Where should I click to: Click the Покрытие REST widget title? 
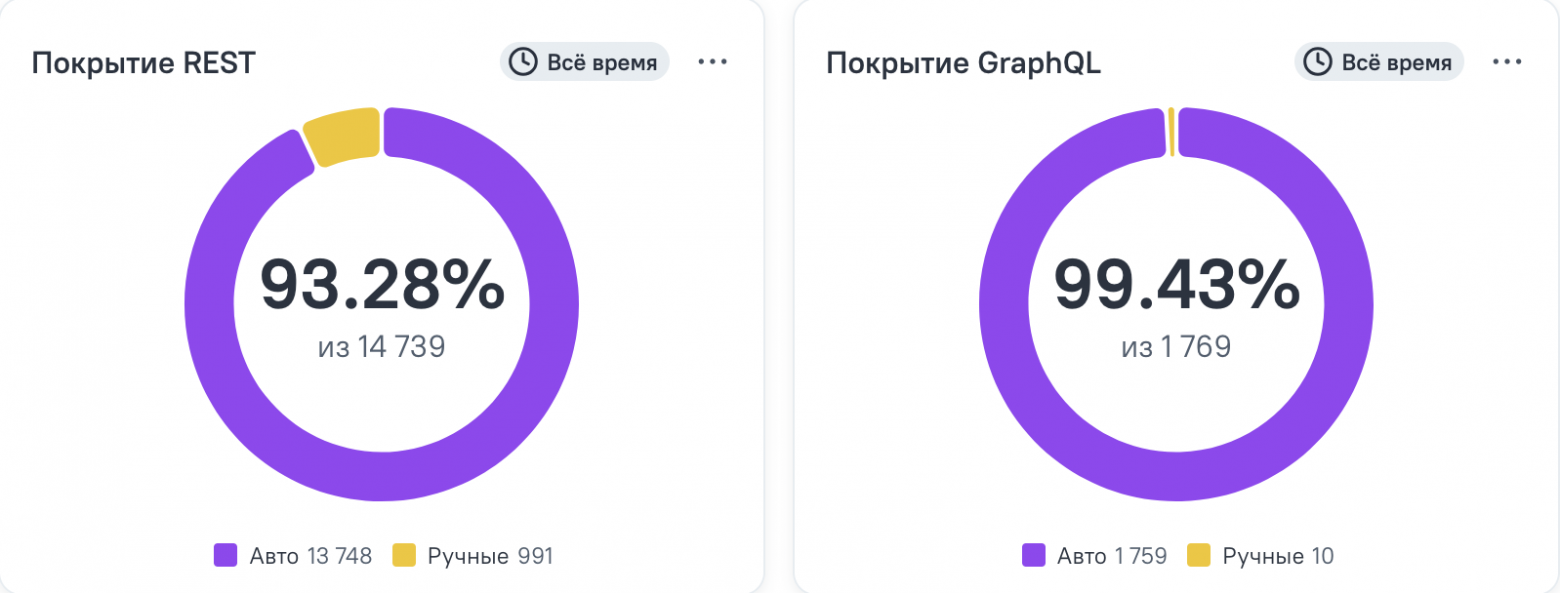[x=144, y=63]
